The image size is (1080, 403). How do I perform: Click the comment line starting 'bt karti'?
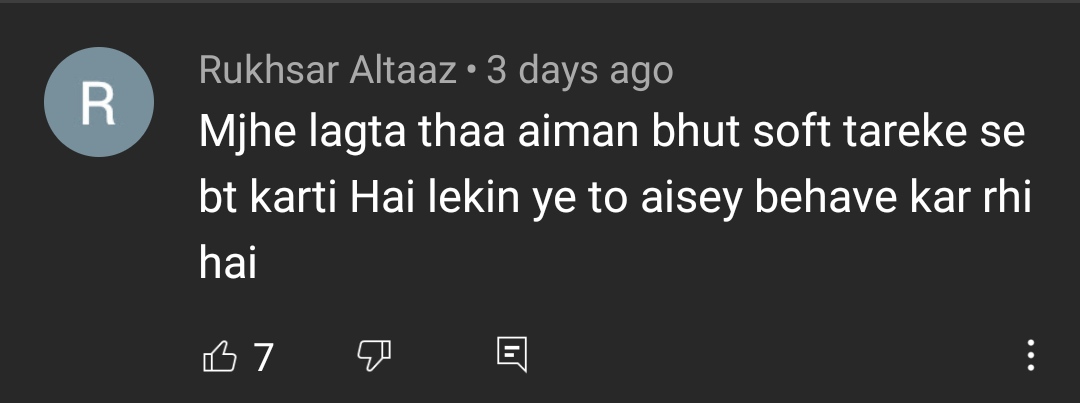(x=615, y=198)
